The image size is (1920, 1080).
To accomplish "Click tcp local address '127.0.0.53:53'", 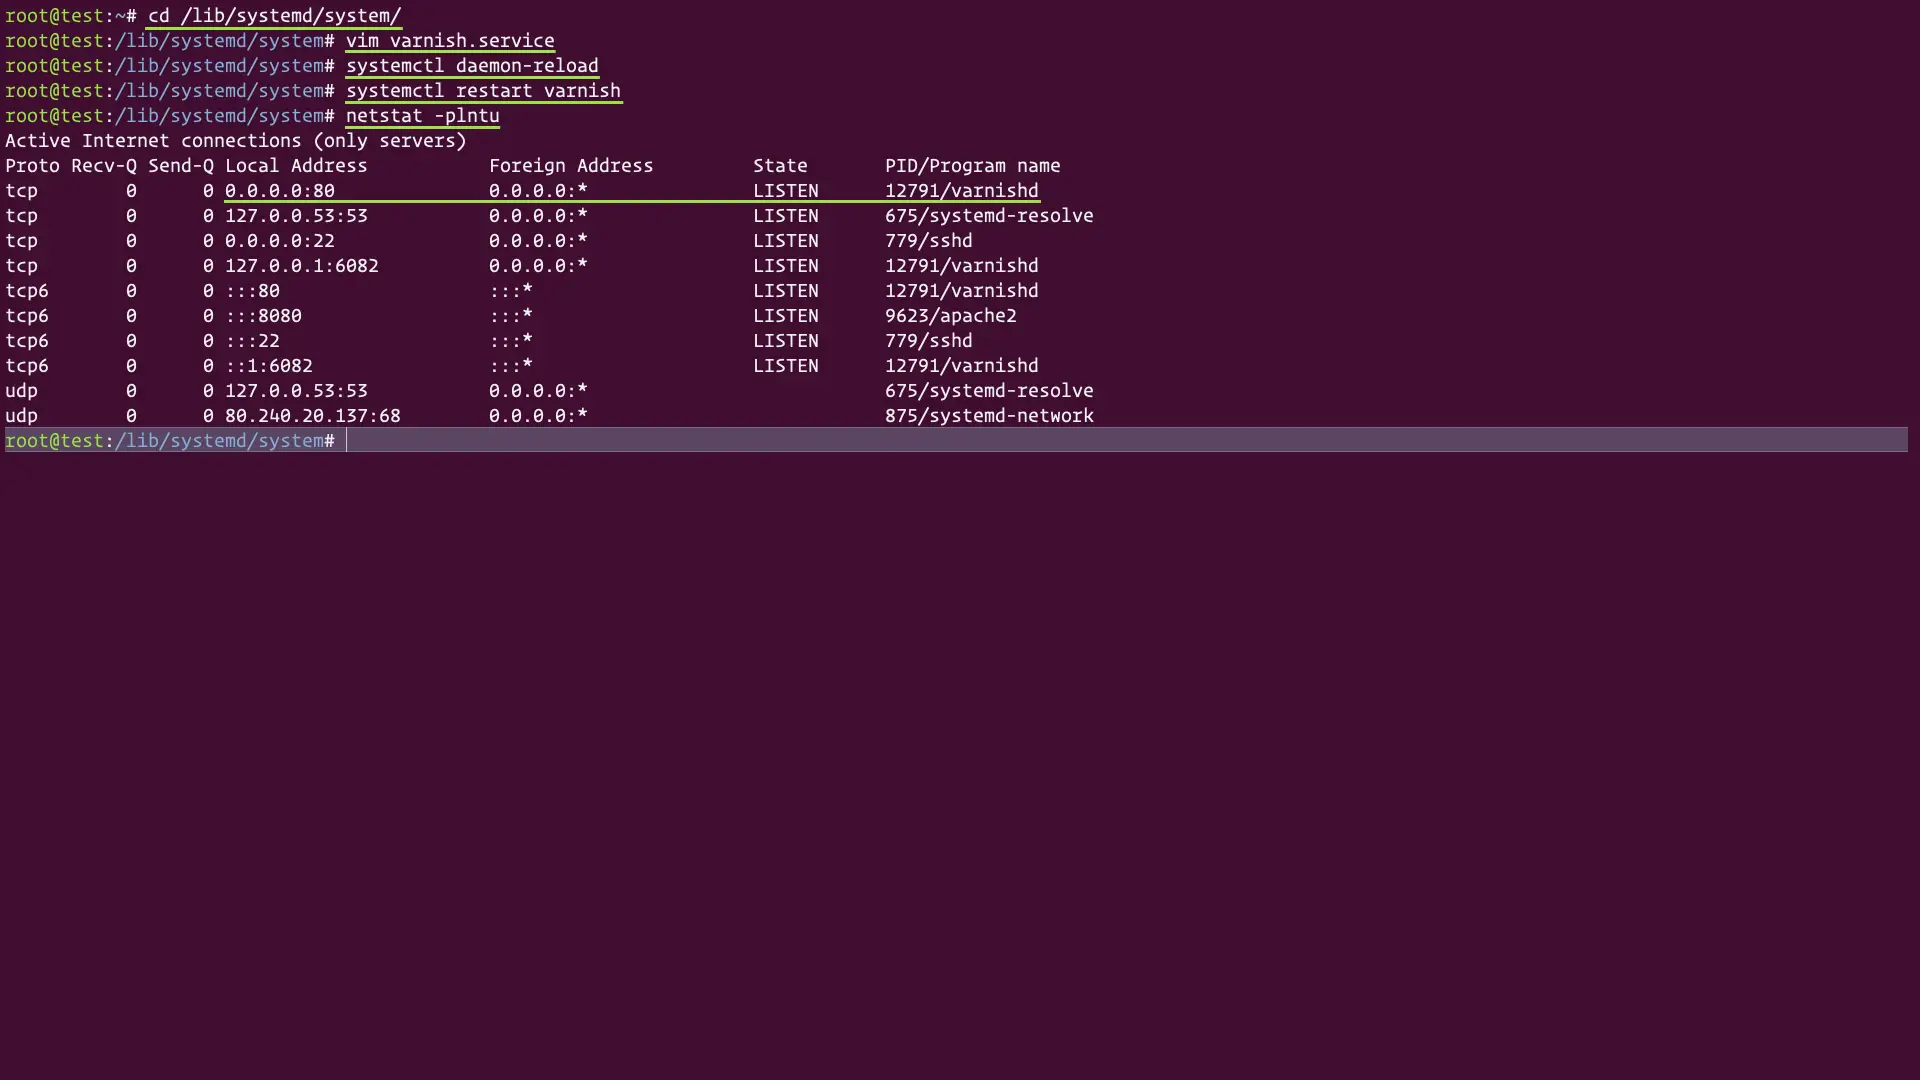I will coord(296,216).
